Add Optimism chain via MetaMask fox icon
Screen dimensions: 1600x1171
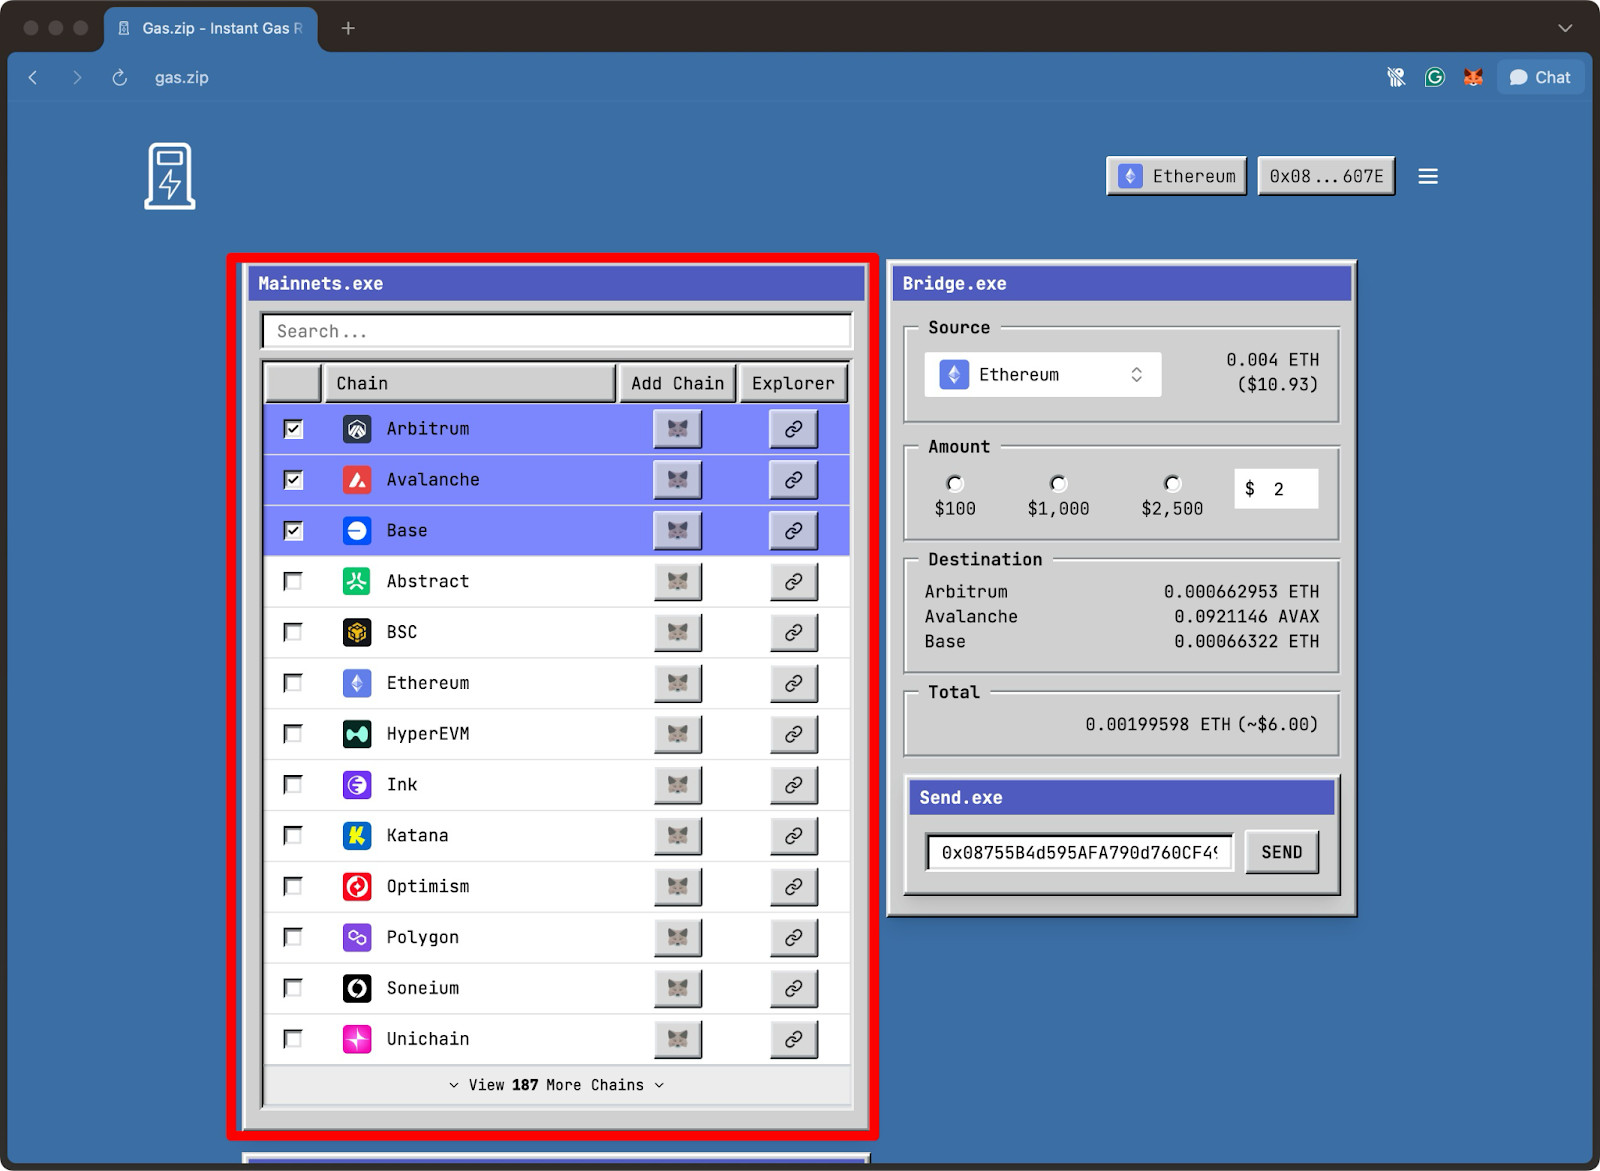pyautogui.click(x=678, y=887)
